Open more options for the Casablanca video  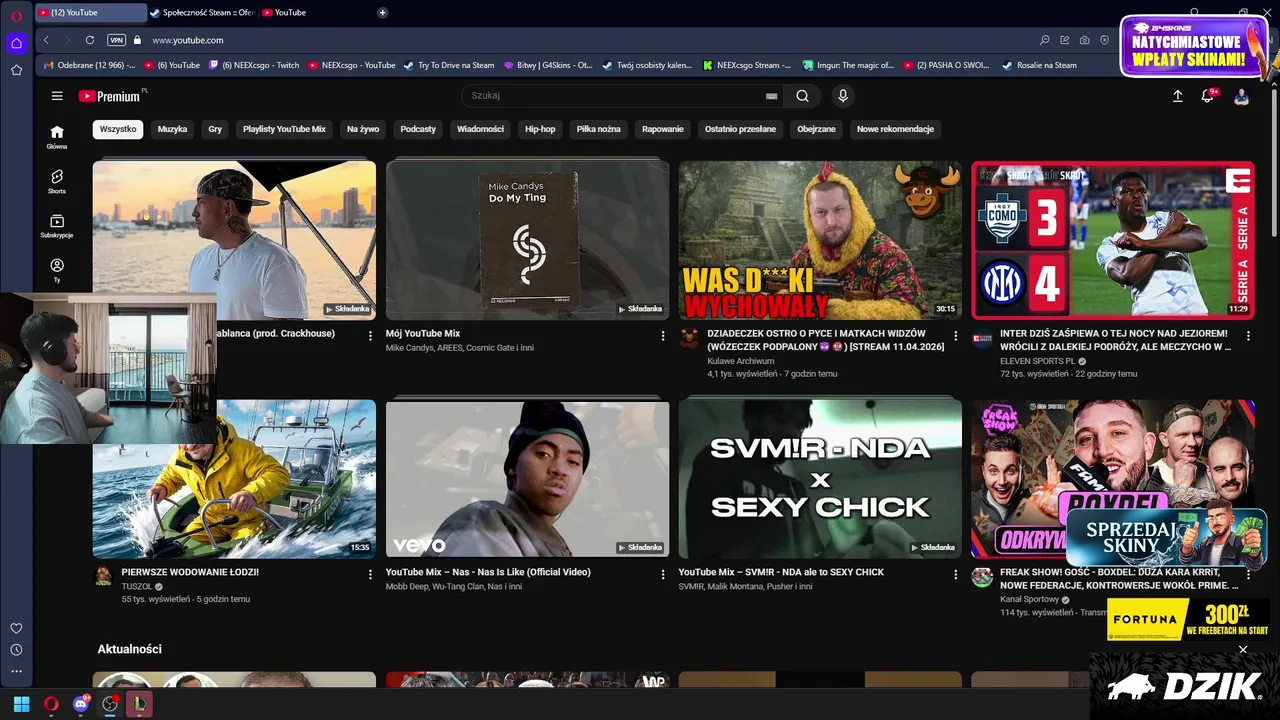coord(369,336)
